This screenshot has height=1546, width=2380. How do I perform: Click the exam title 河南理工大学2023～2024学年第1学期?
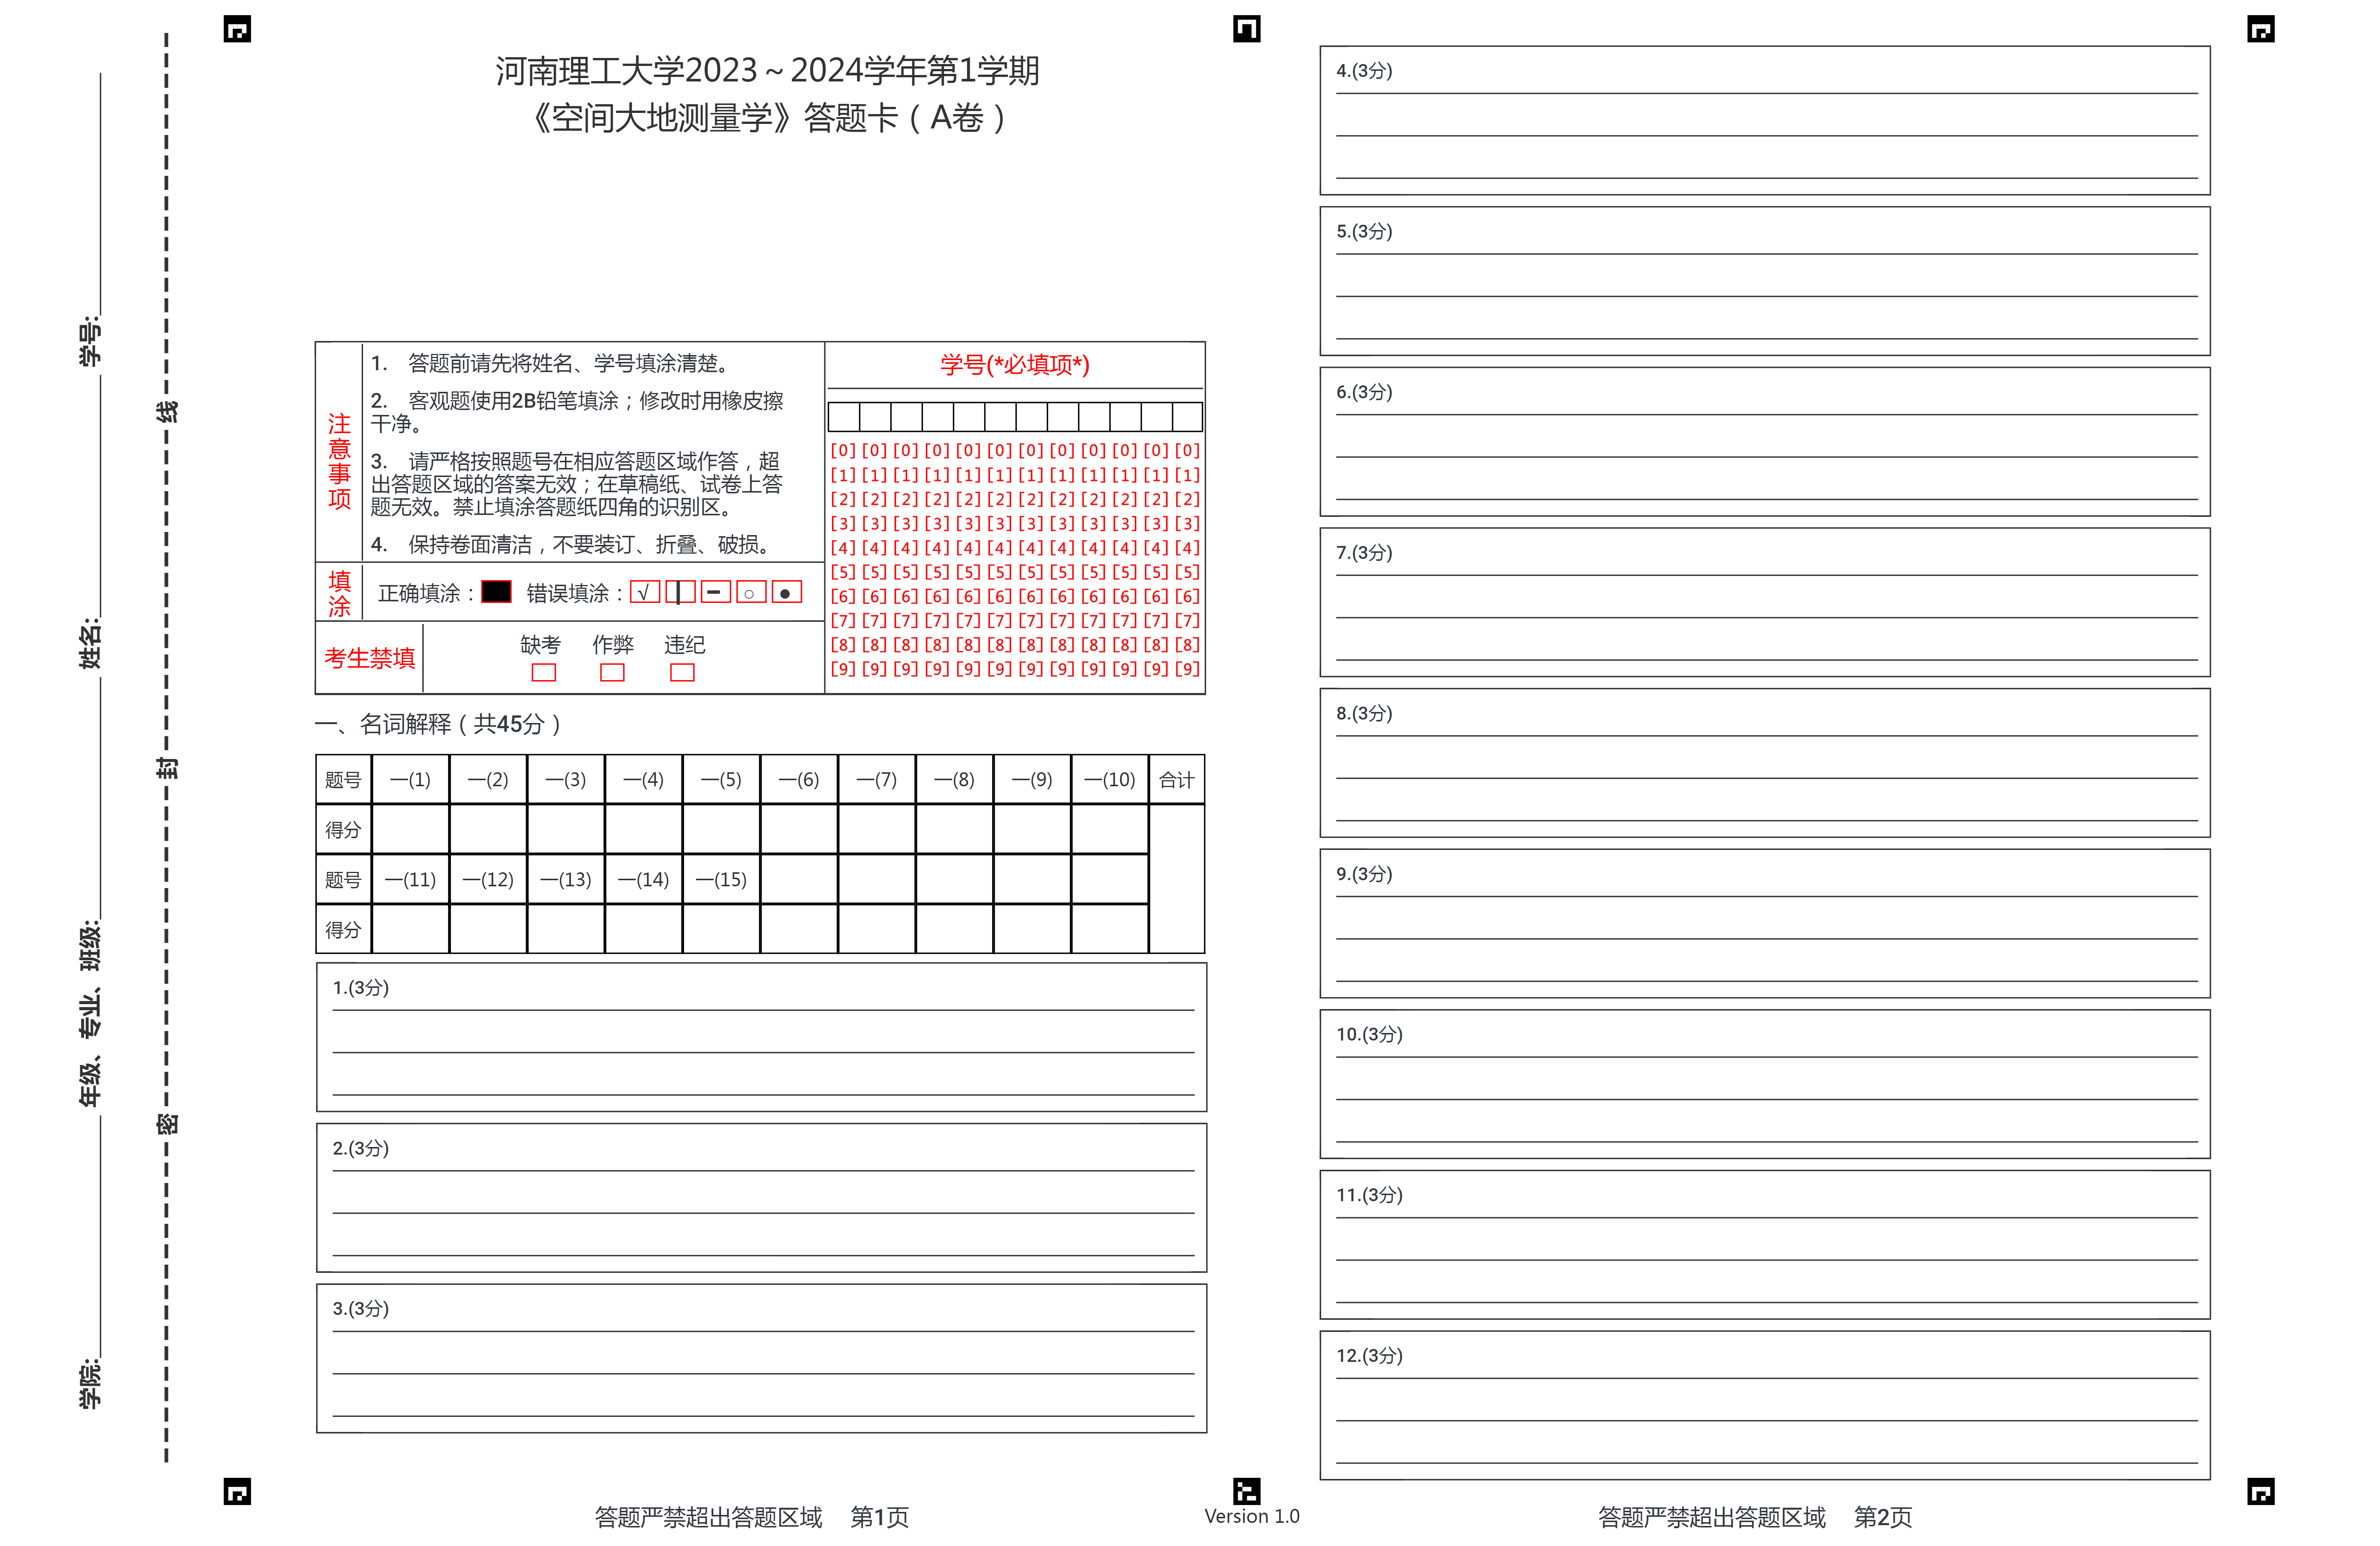pos(767,71)
